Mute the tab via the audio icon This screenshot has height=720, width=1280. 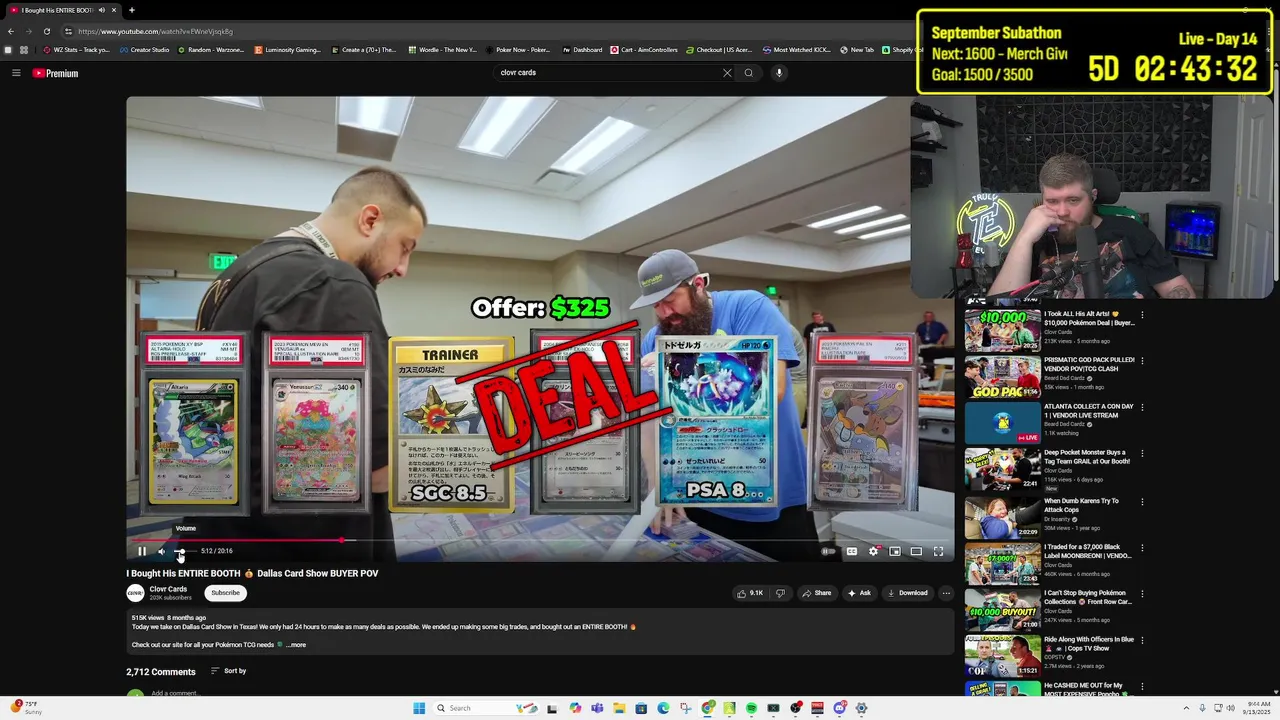tap(102, 10)
